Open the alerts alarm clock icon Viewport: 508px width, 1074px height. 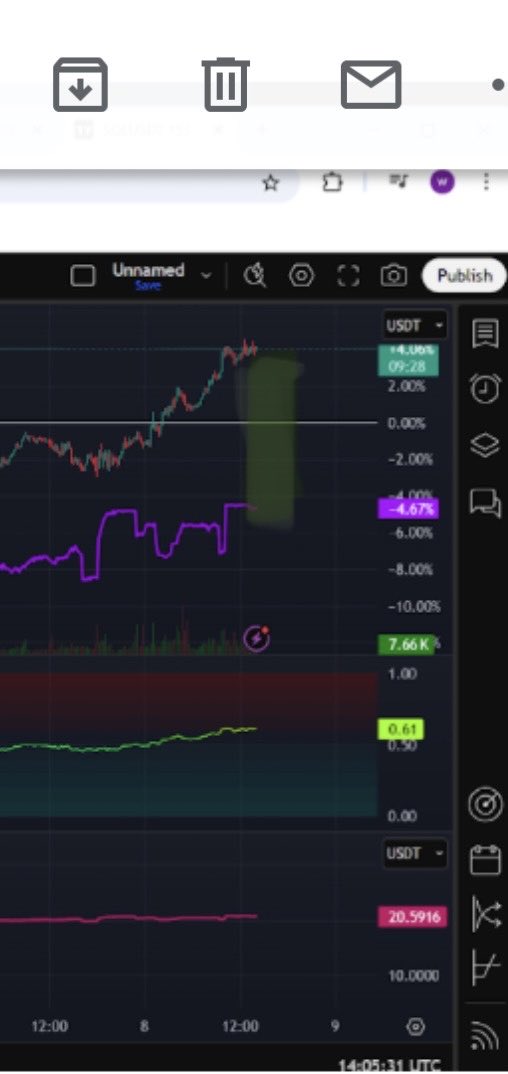485,388
